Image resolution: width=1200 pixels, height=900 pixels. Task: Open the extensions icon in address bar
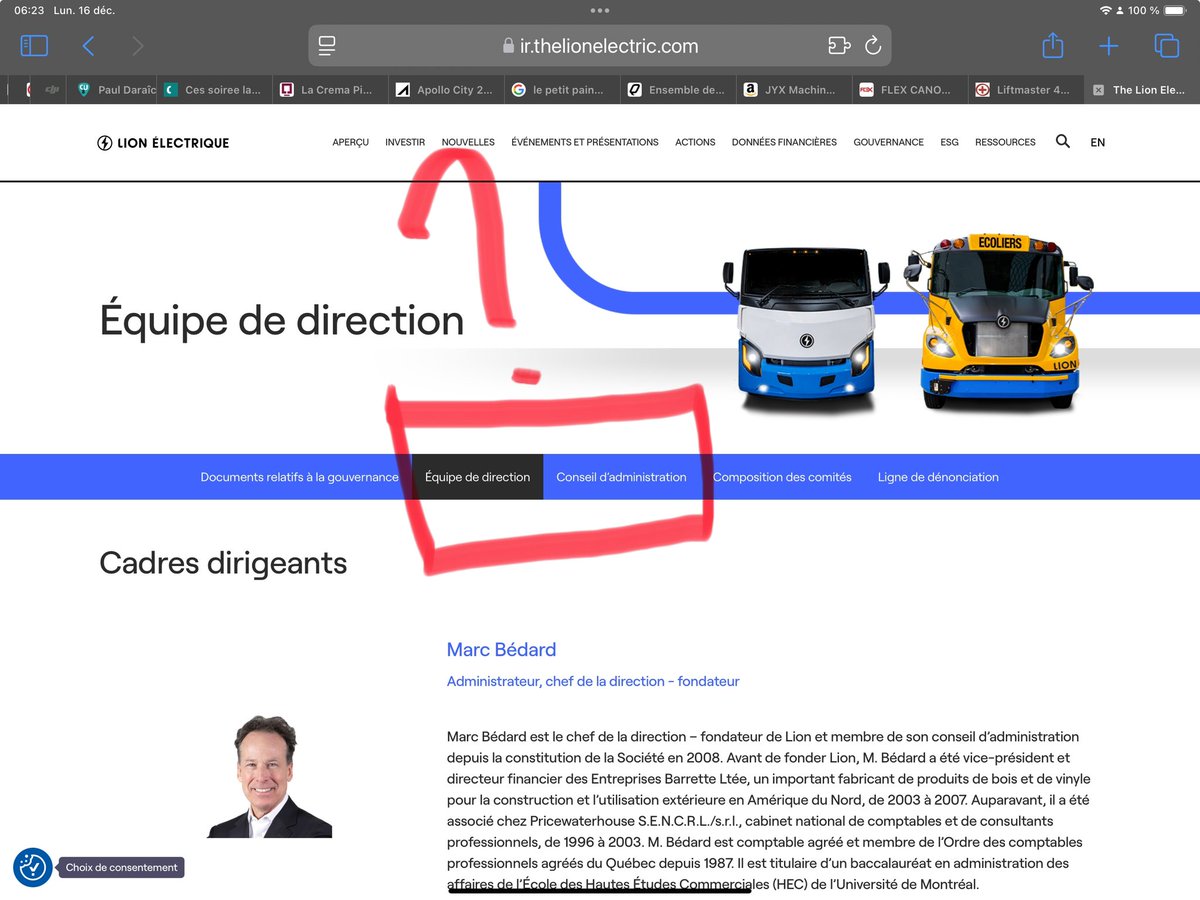(839, 46)
